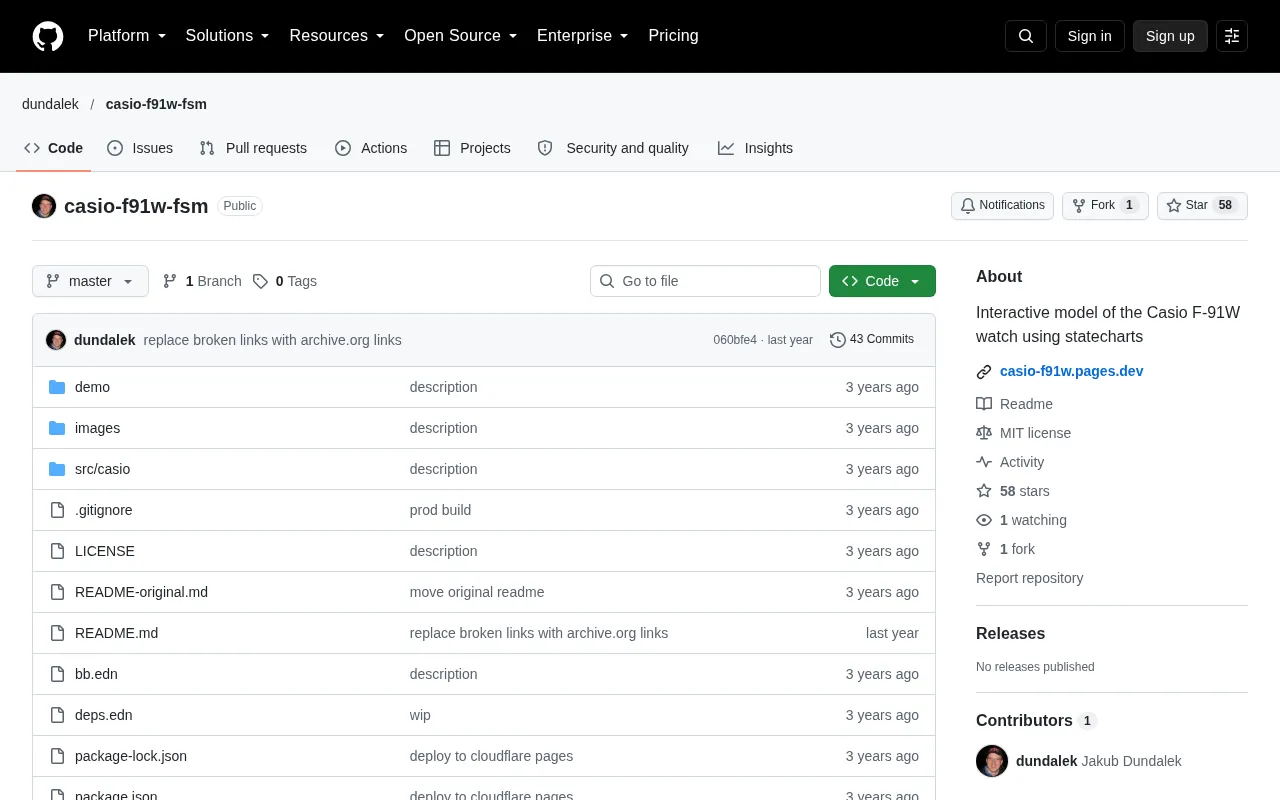Switch to the Pull requests tab
This screenshot has height=800, width=1280.
pos(253,148)
